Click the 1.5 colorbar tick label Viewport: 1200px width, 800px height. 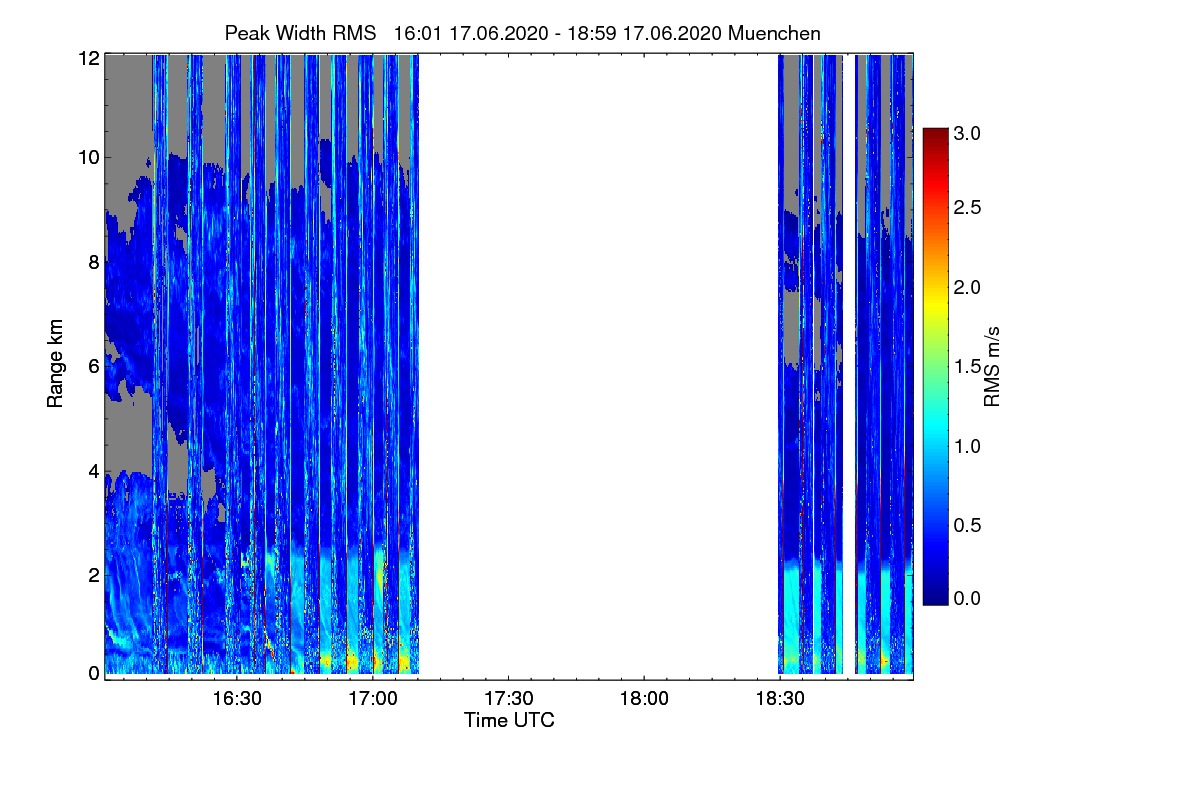pyautogui.click(x=966, y=366)
